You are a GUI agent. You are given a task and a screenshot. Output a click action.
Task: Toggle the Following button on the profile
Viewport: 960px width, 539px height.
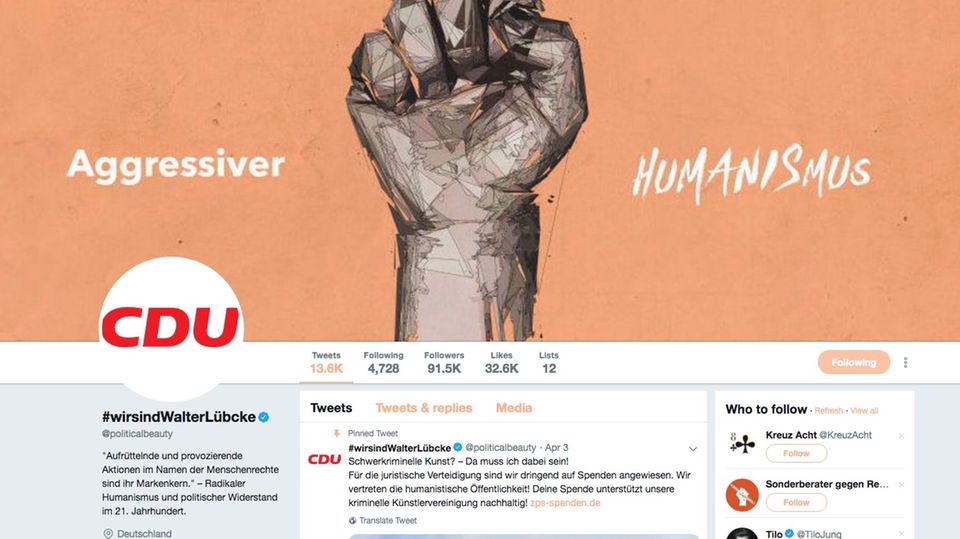pyautogui.click(x=853, y=363)
